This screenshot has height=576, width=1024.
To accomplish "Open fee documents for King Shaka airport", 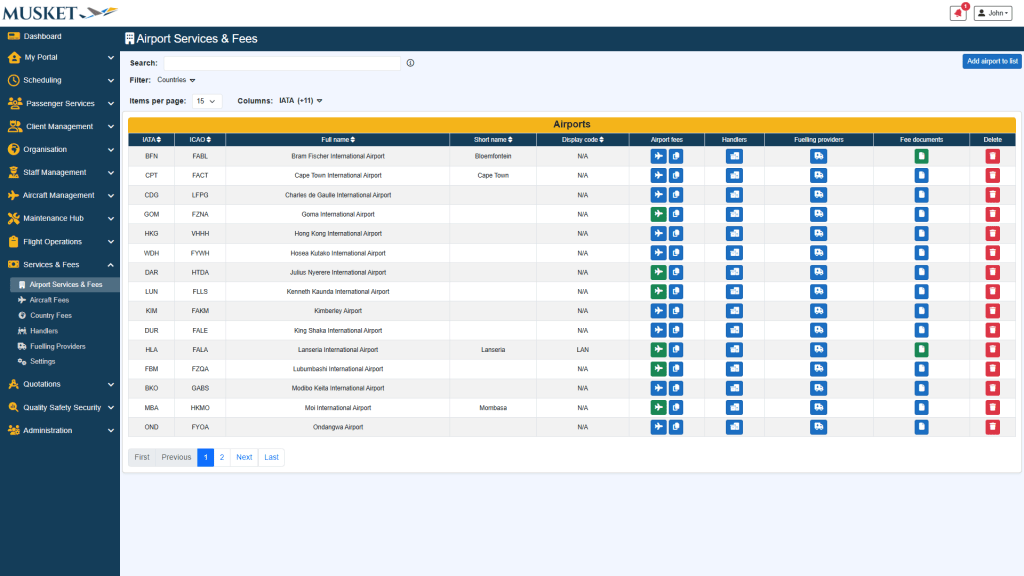I will coord(921,330).
